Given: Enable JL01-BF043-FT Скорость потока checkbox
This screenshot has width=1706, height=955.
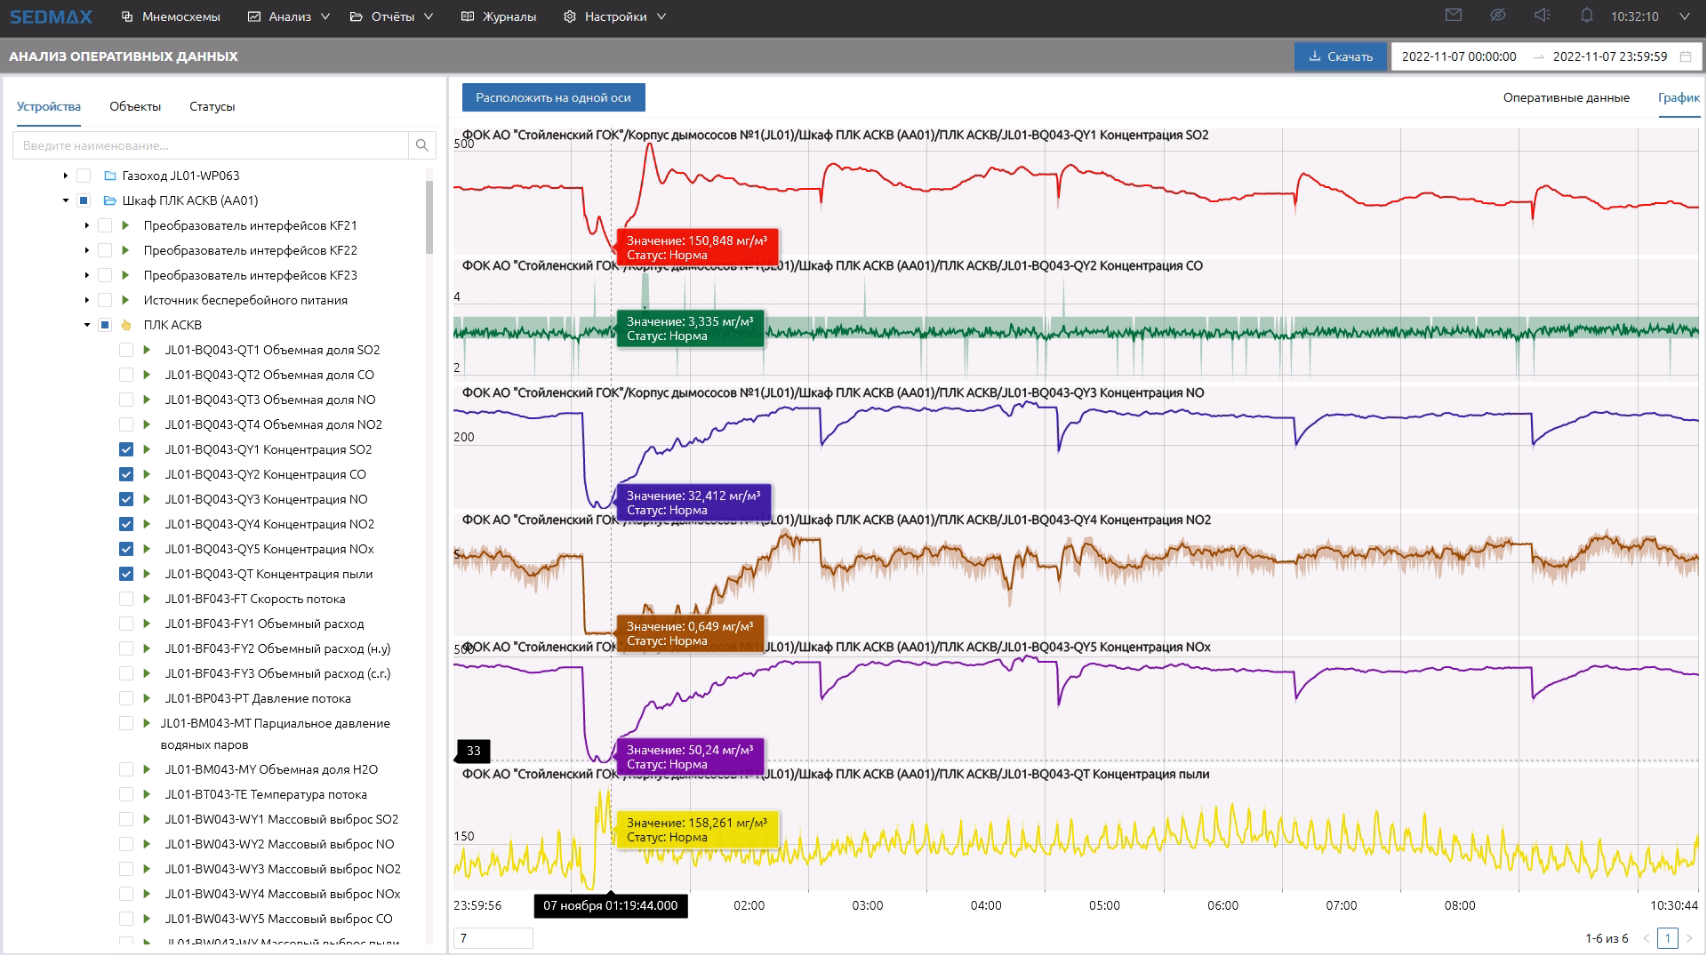Looking at the screenshot, I should [126, 599].
